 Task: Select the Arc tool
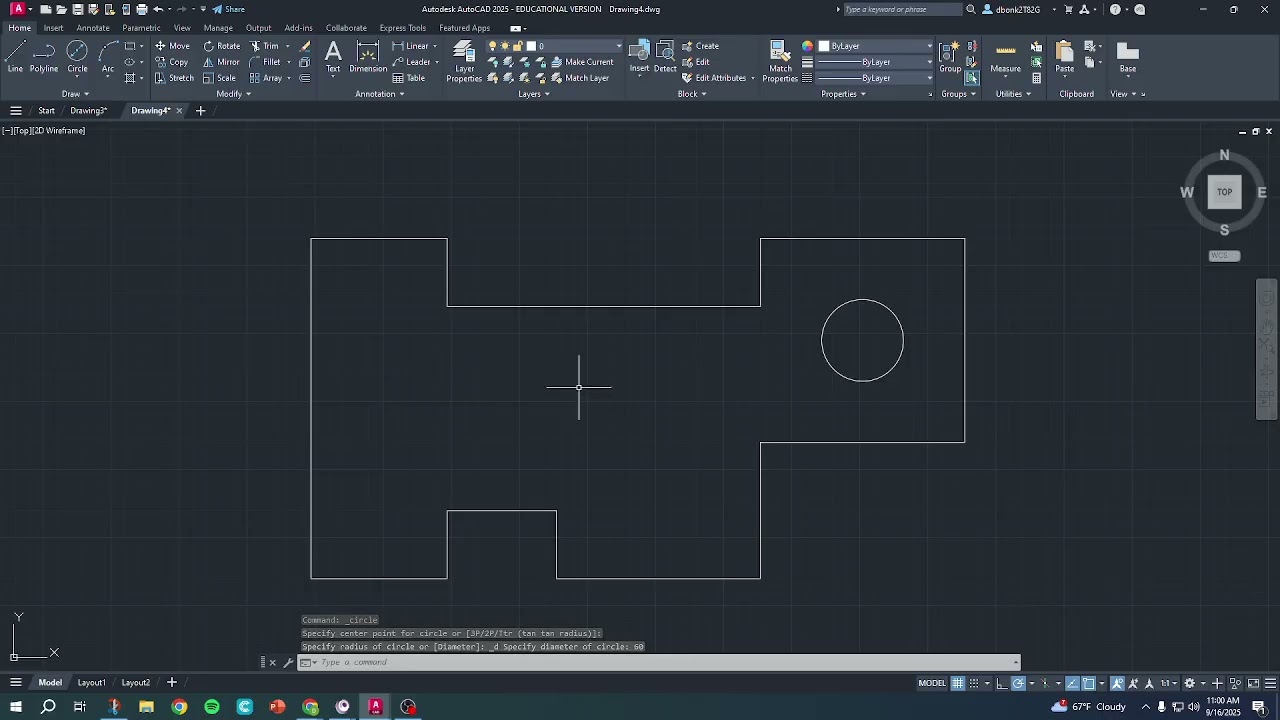[x=108, y=57]
